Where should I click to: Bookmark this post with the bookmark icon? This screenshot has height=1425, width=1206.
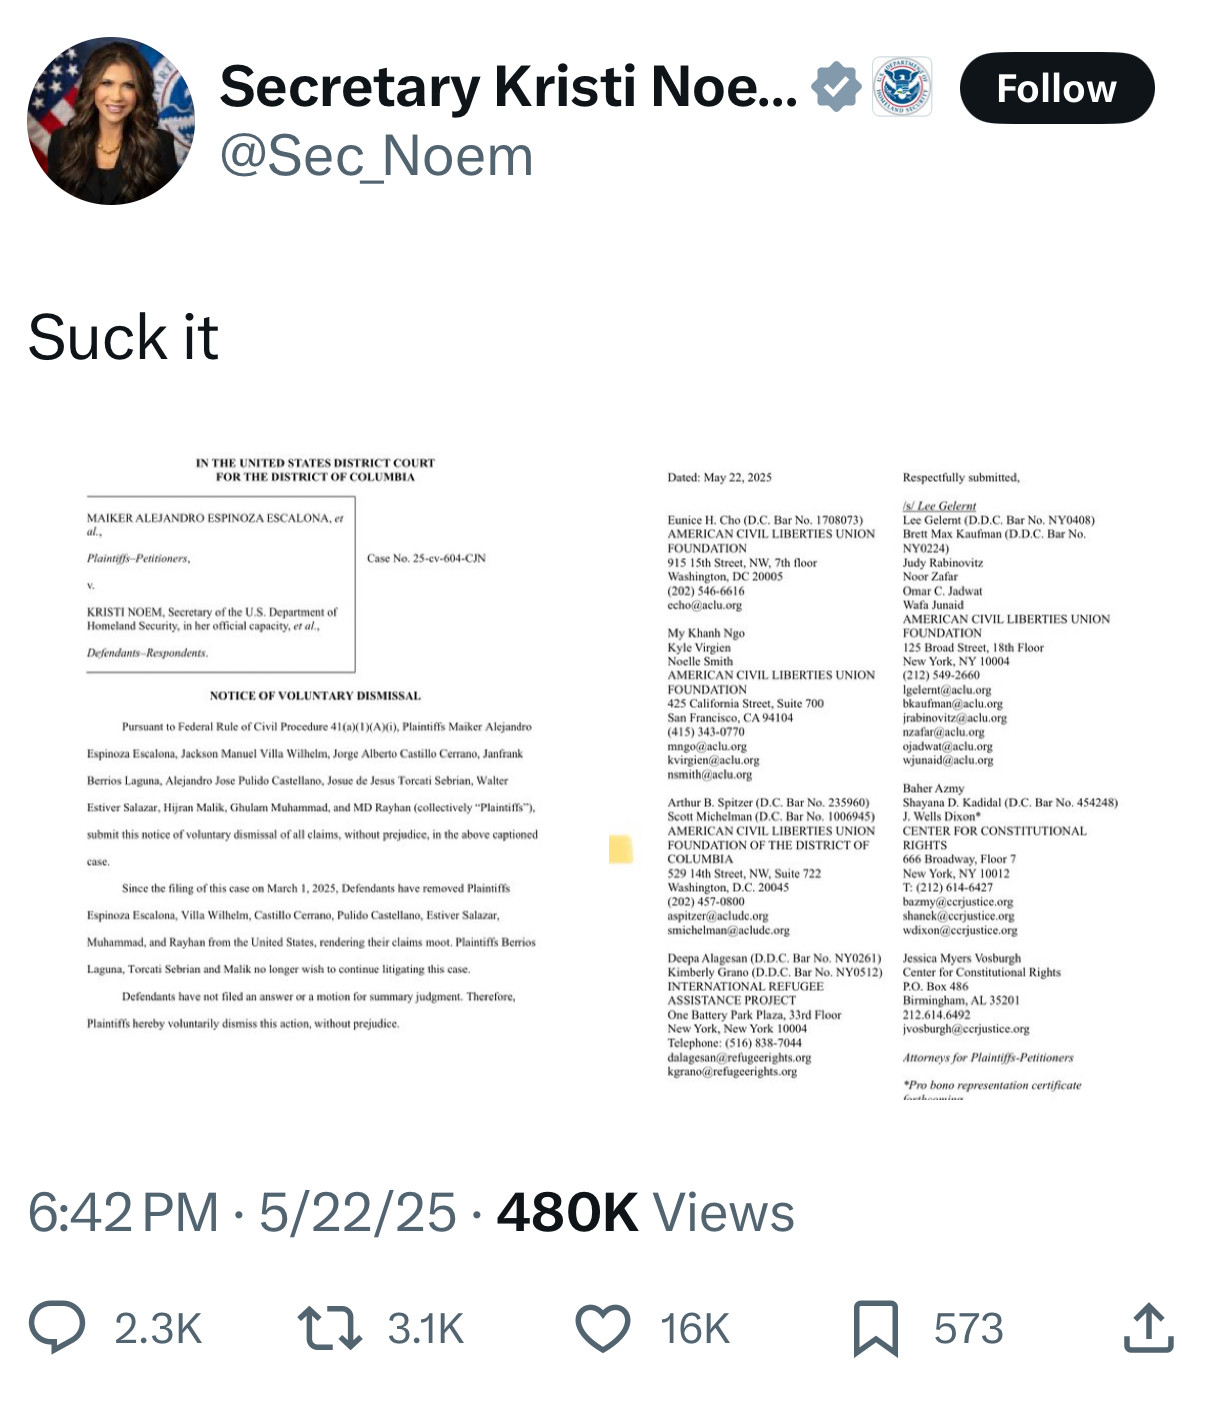coord(876,1328)
